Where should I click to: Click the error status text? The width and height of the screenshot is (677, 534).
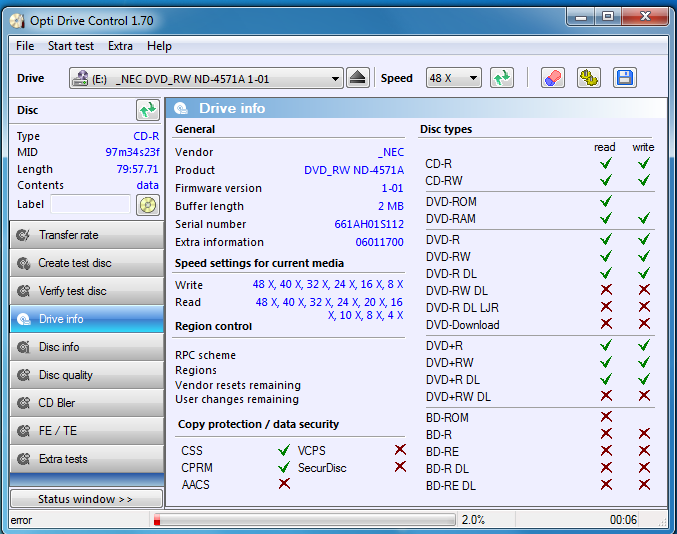pyautogui.click(x=21, y=521)
